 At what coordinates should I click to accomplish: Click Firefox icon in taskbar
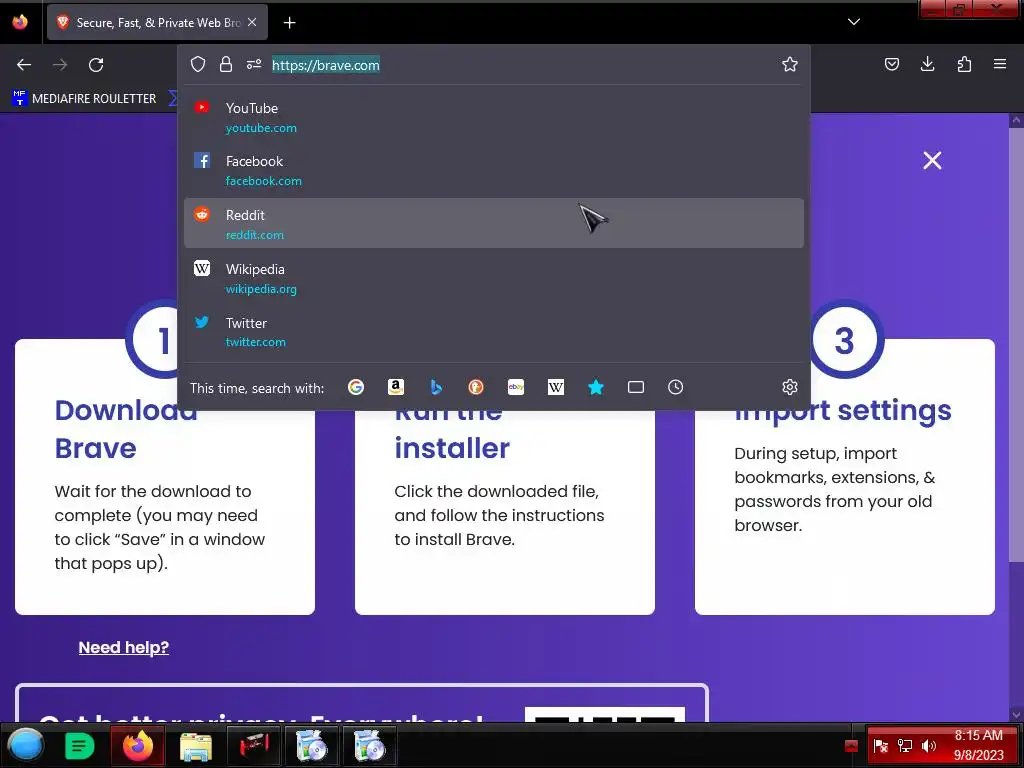point(137,746)
